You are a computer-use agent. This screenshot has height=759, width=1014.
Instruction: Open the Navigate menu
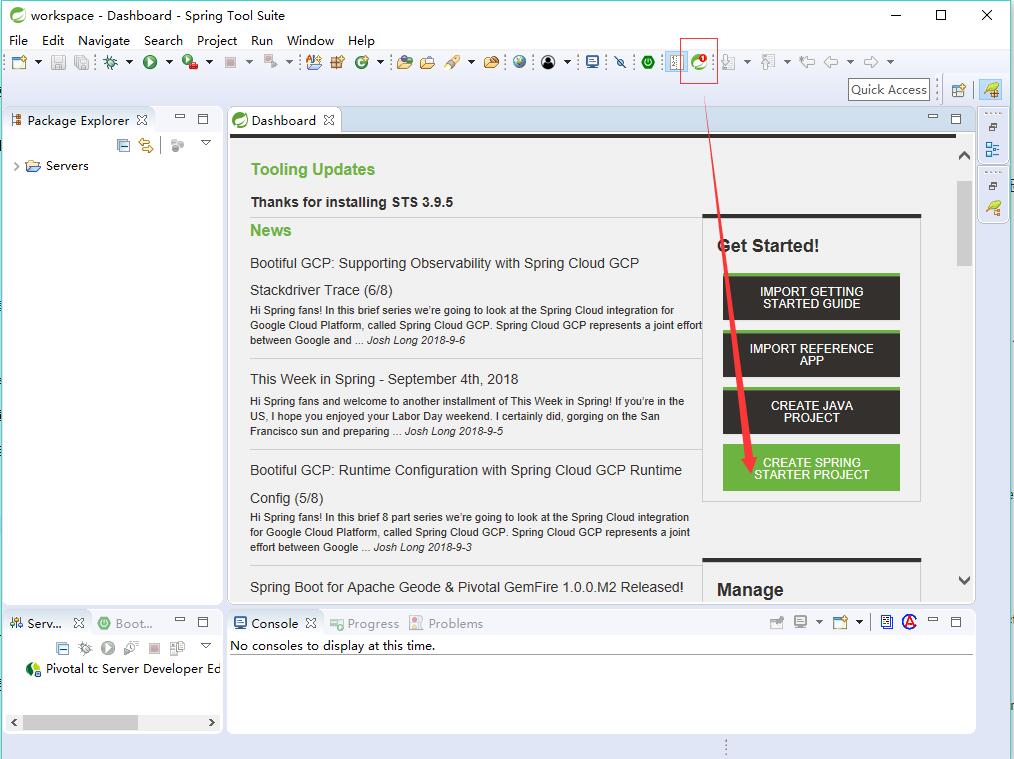tap(104, 40)
